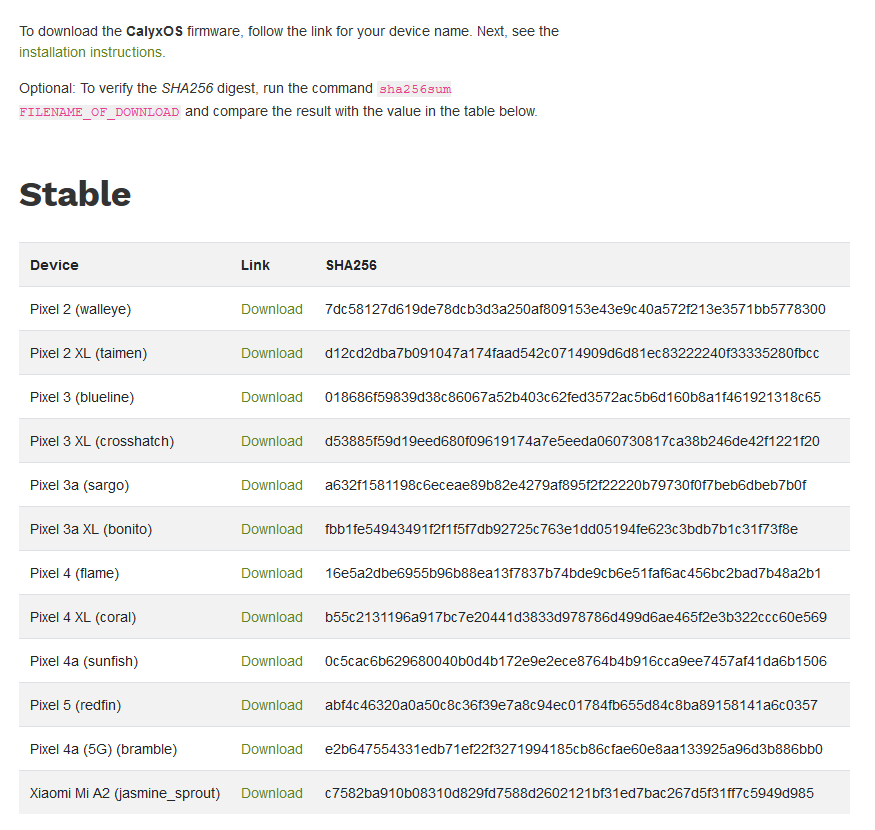Click the SHA256 column header
This screenshot has height=830, width=875.
click(x=350, y=265)
